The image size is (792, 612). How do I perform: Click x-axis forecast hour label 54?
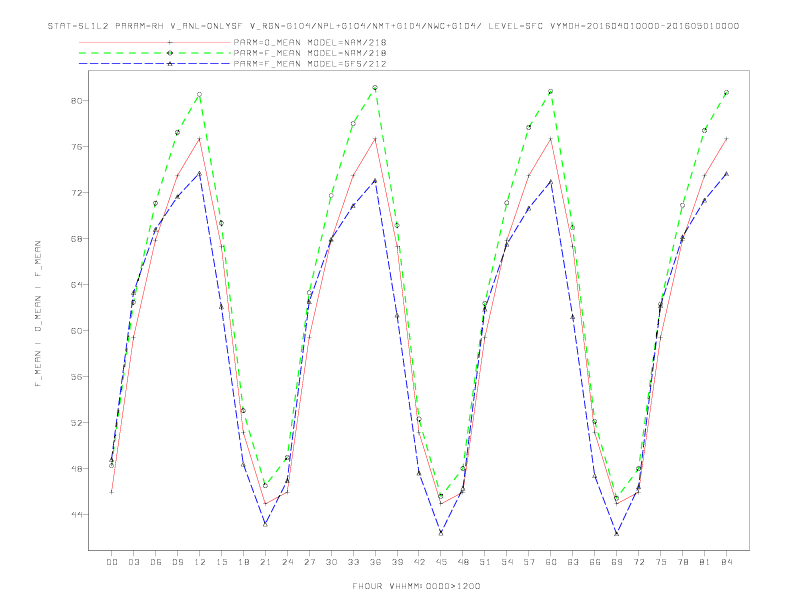pos(507,562)
